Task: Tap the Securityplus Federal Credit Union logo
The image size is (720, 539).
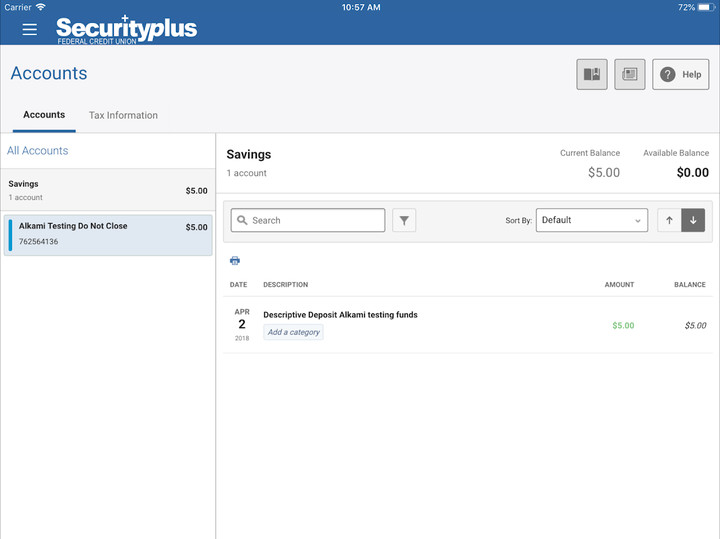Action: pos(127,30)
